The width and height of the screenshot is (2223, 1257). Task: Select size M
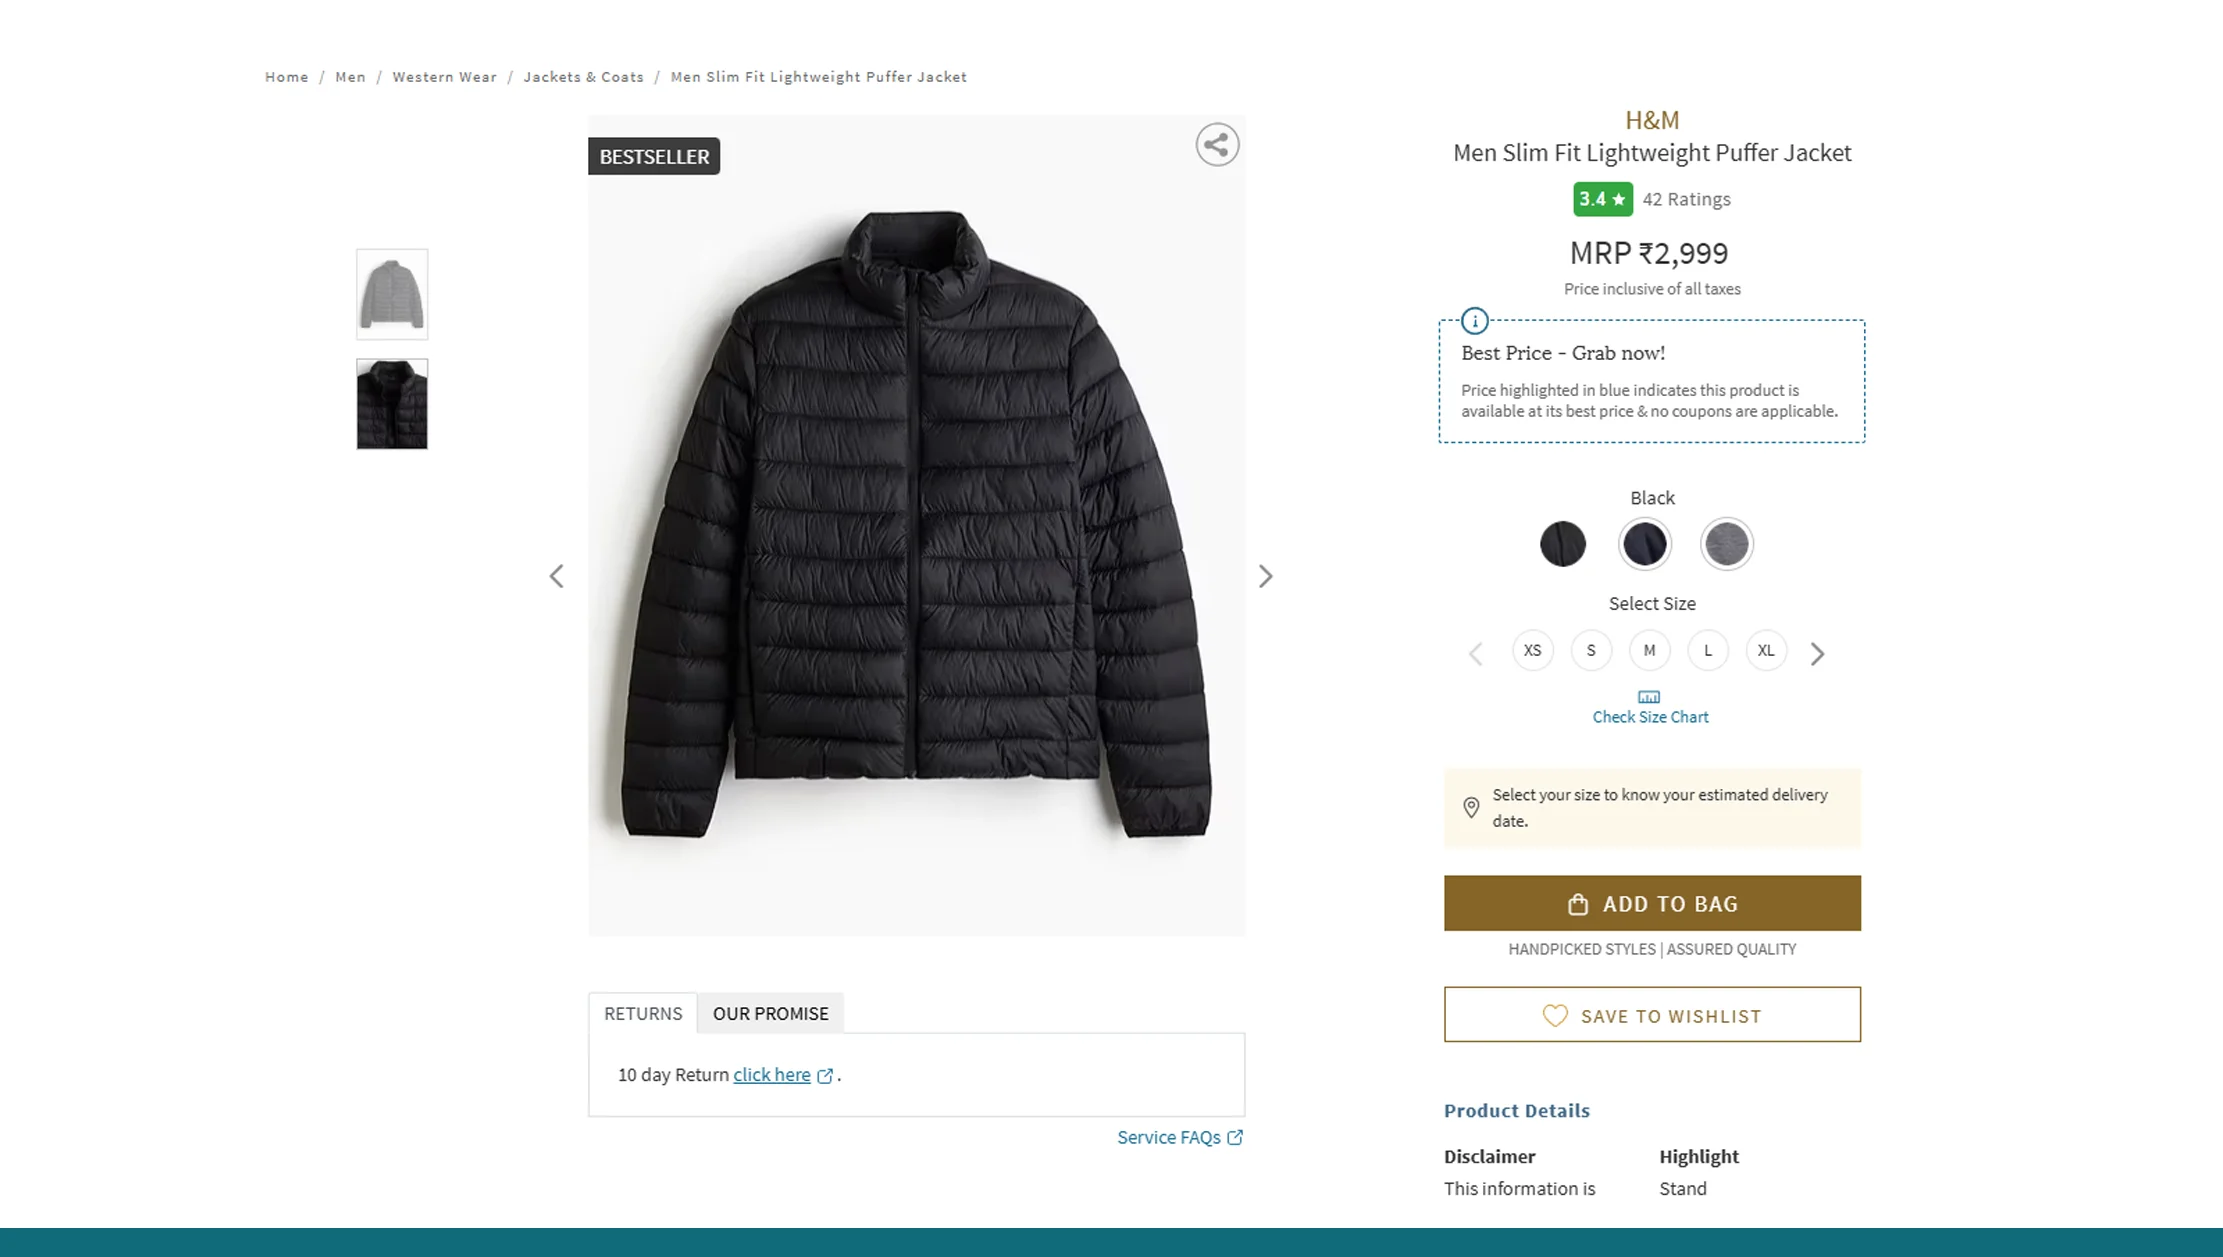(1649, 650)
